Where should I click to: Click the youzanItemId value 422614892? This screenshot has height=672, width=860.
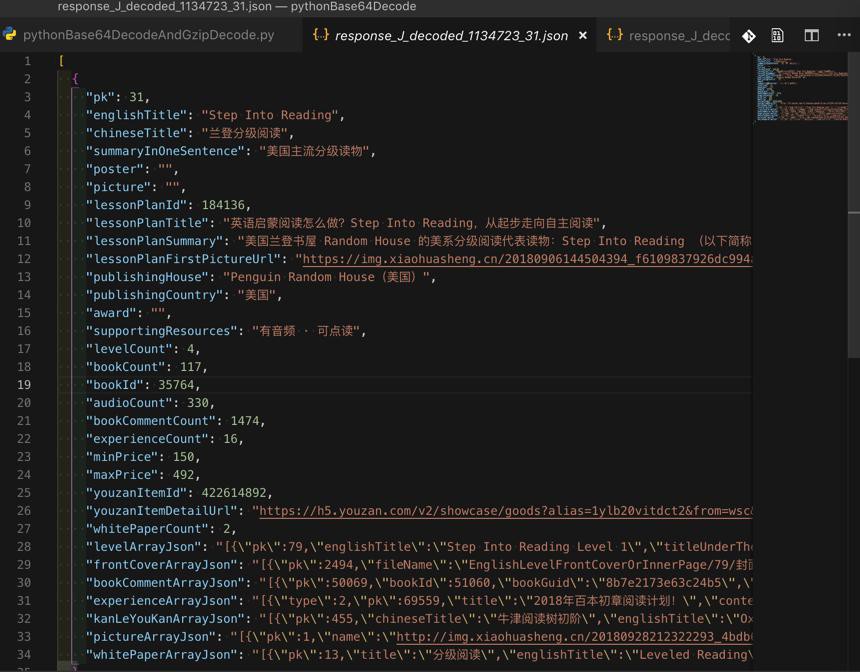[x=234, y=493]
